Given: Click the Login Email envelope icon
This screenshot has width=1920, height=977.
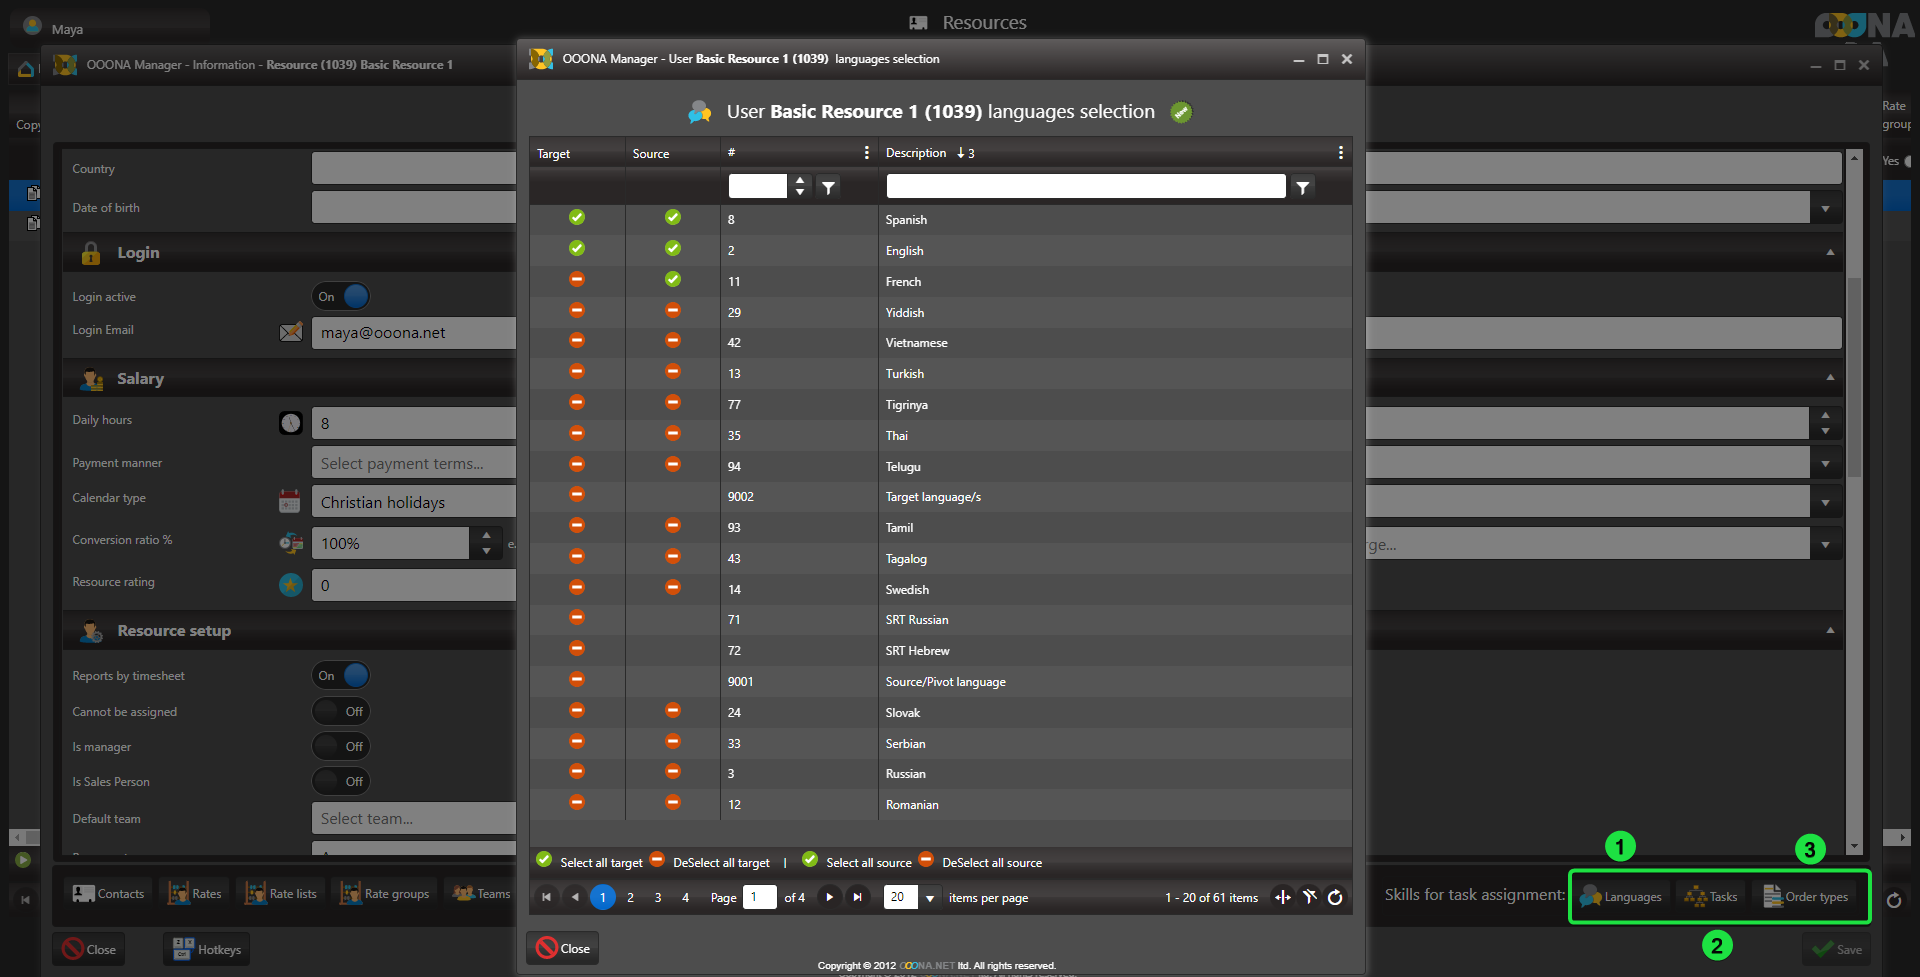Looking at the screenshot, I should pyautogui.click(x=291, y=332).
